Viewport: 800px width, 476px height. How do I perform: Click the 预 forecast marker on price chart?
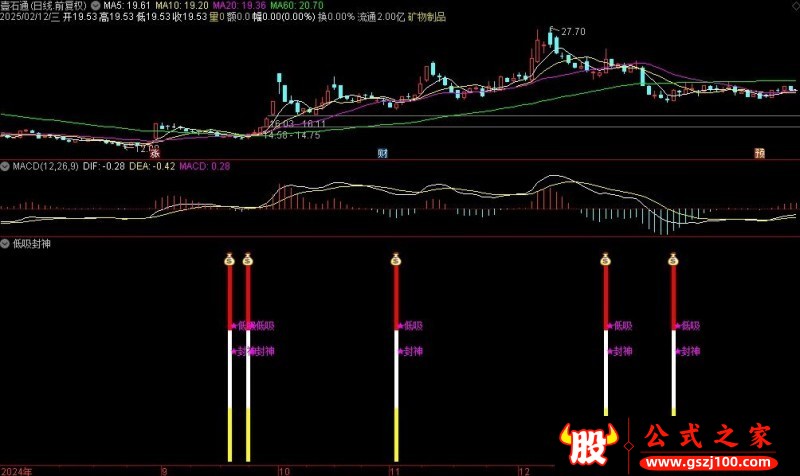tap(760, 153)
